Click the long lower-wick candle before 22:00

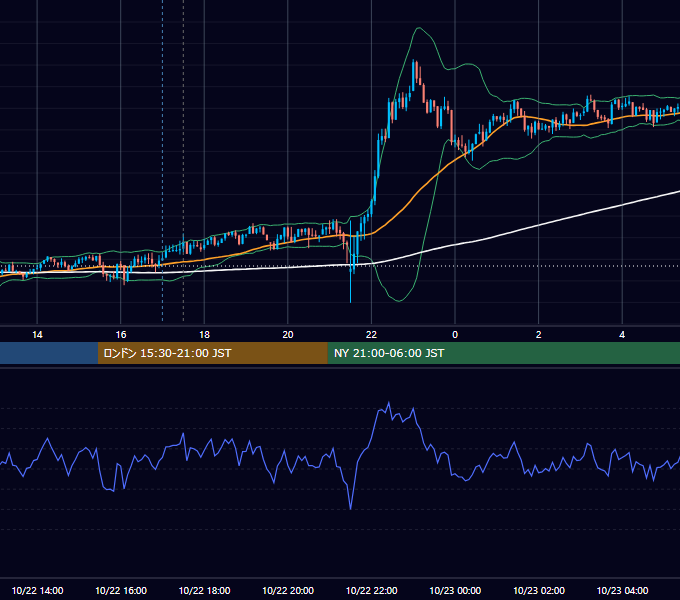[x=350, y=262]
